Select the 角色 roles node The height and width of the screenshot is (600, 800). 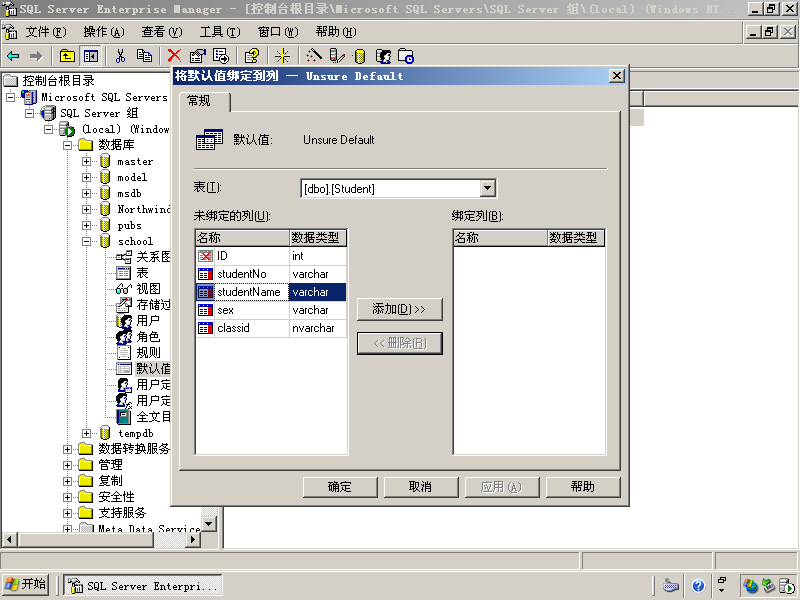[148, 337]
